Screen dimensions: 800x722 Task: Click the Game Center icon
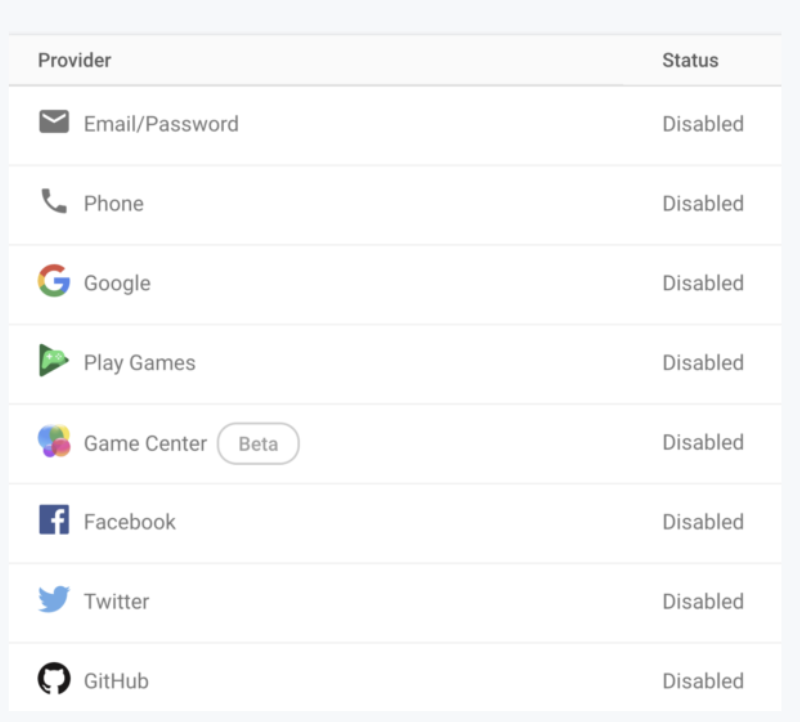54,441
